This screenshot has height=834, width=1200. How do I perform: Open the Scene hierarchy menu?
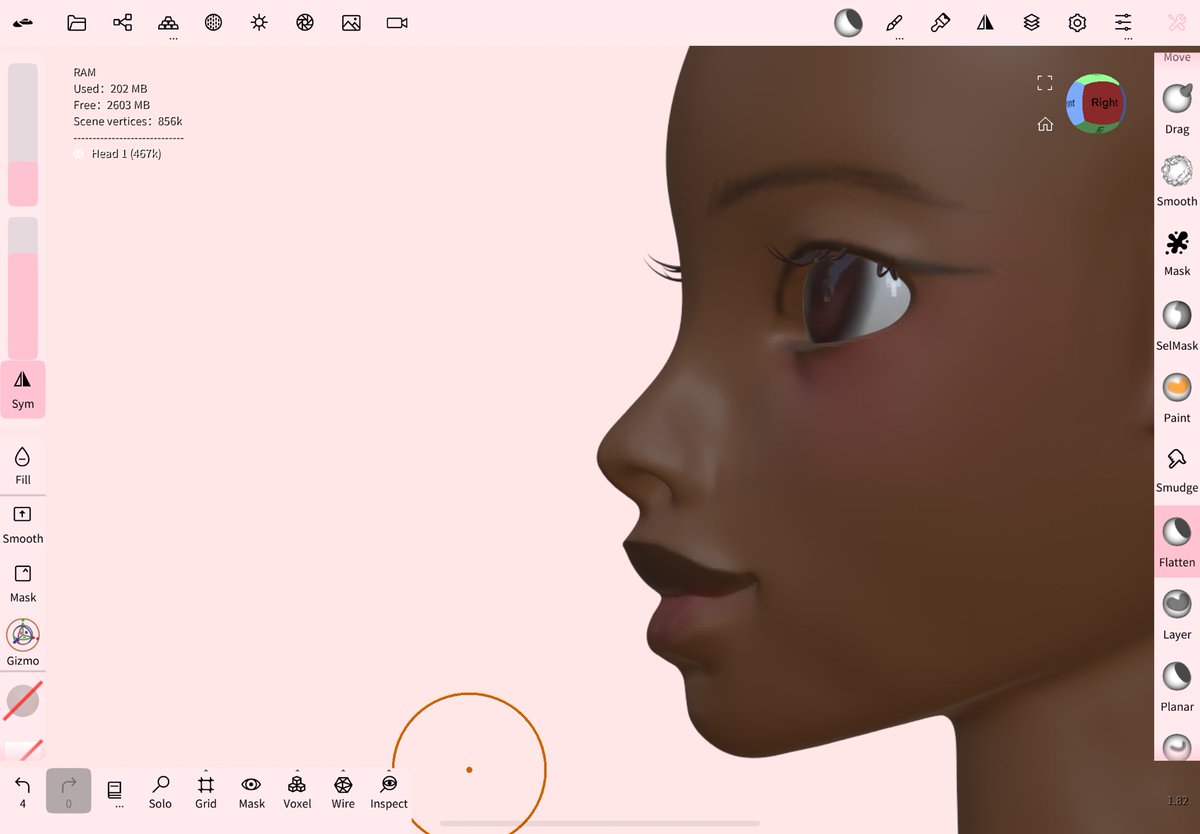pos(123,22)
